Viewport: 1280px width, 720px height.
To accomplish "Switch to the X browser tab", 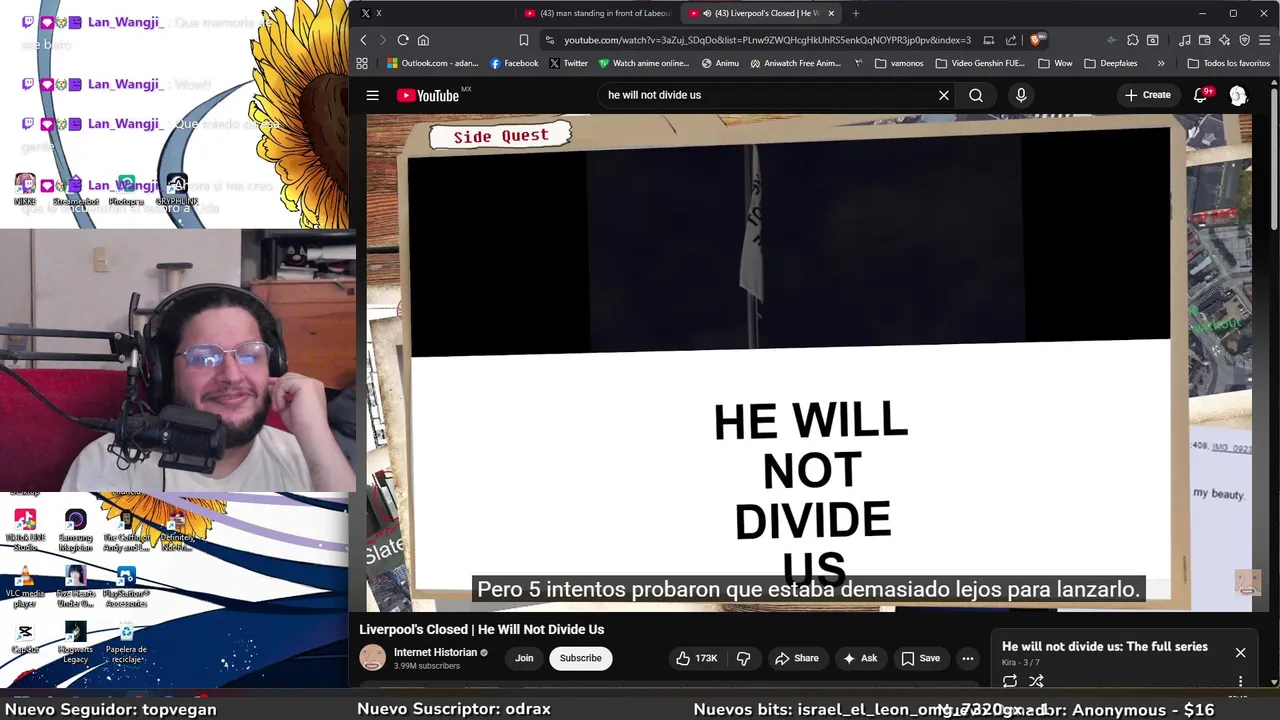I will coord(435,13).
